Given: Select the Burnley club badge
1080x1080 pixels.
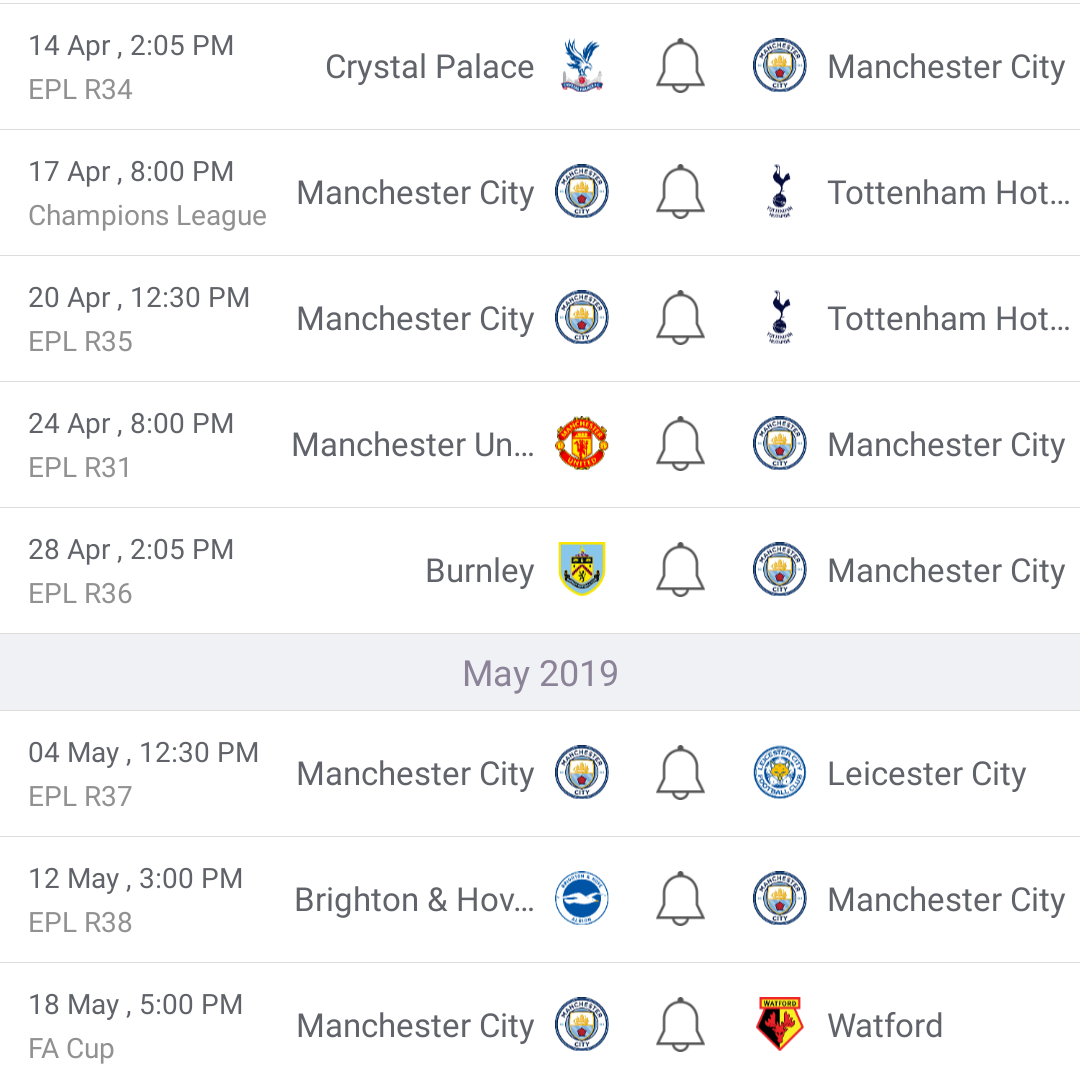Looking at the screenshot, I should [582, 569].
